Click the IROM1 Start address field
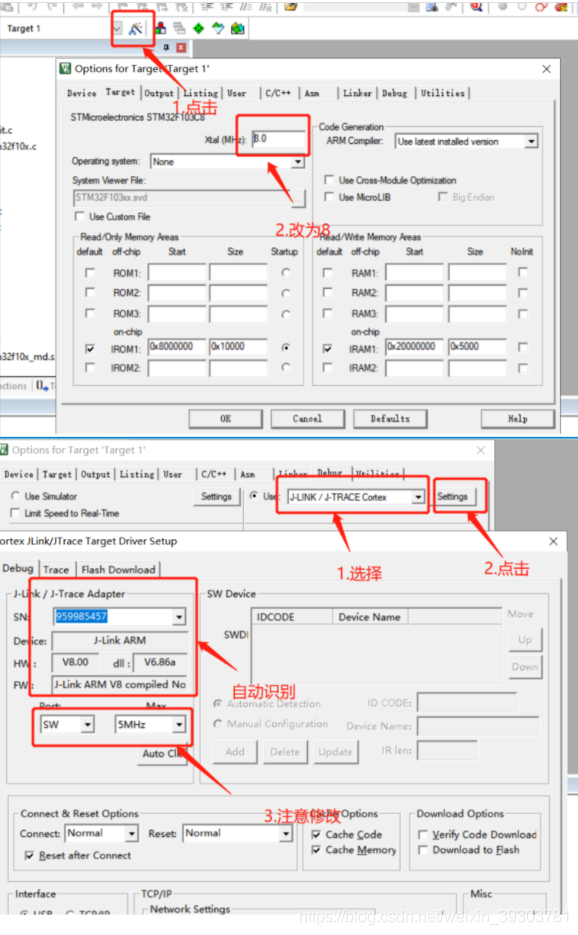This screenshot has width=578, height=935. (177, 347)
